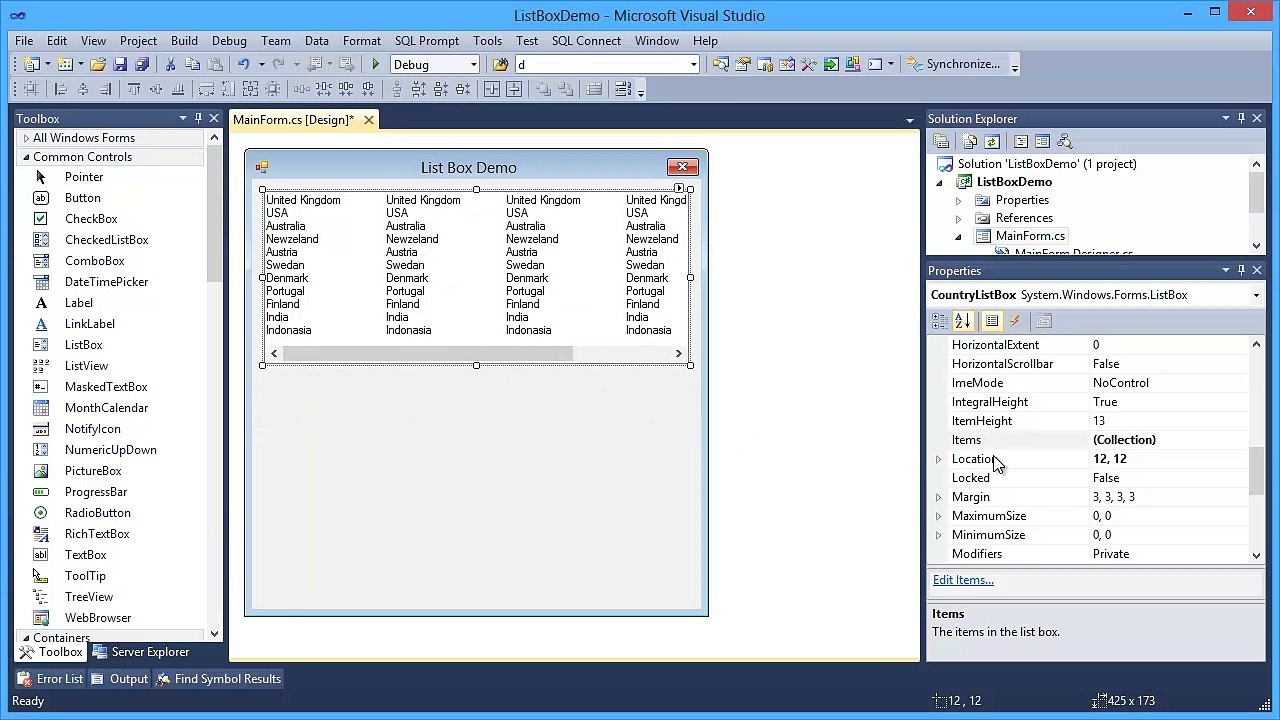Open the Output tab
This screenshot has height=720, width=1280.
click(119, 679)
